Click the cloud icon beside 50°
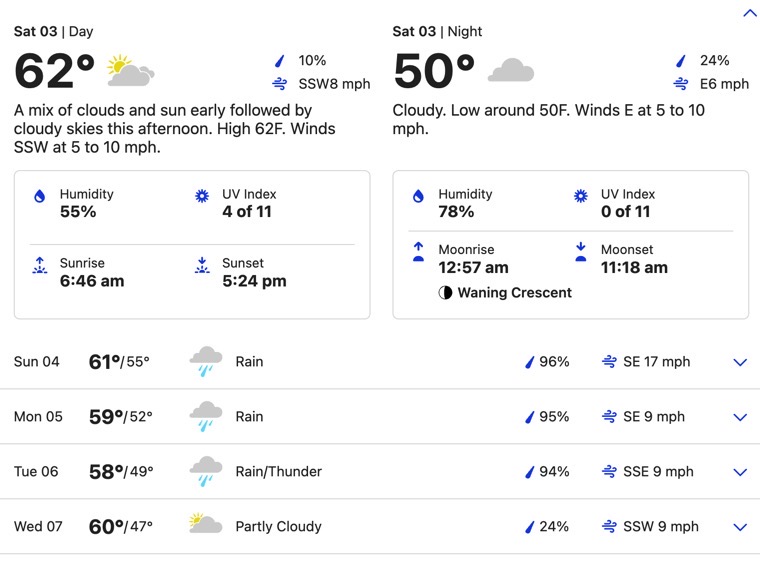The image size is (760, 563). [x=511, y=70]
